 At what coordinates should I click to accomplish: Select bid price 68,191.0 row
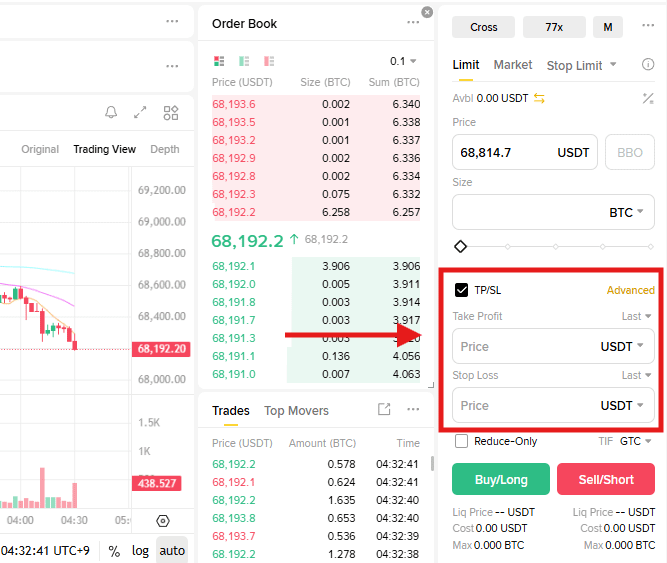316,374
